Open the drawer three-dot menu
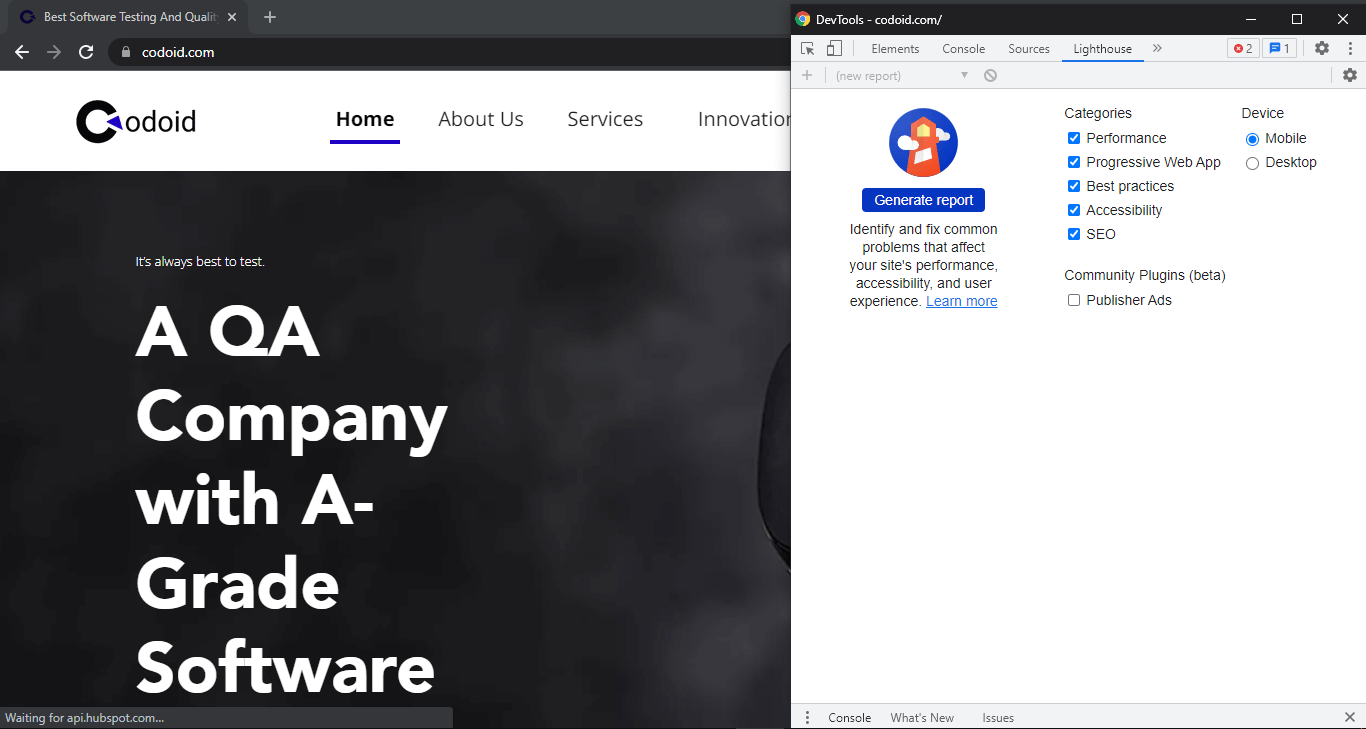The width and height of the screenshot is (1366, 729). coord(807,717)
